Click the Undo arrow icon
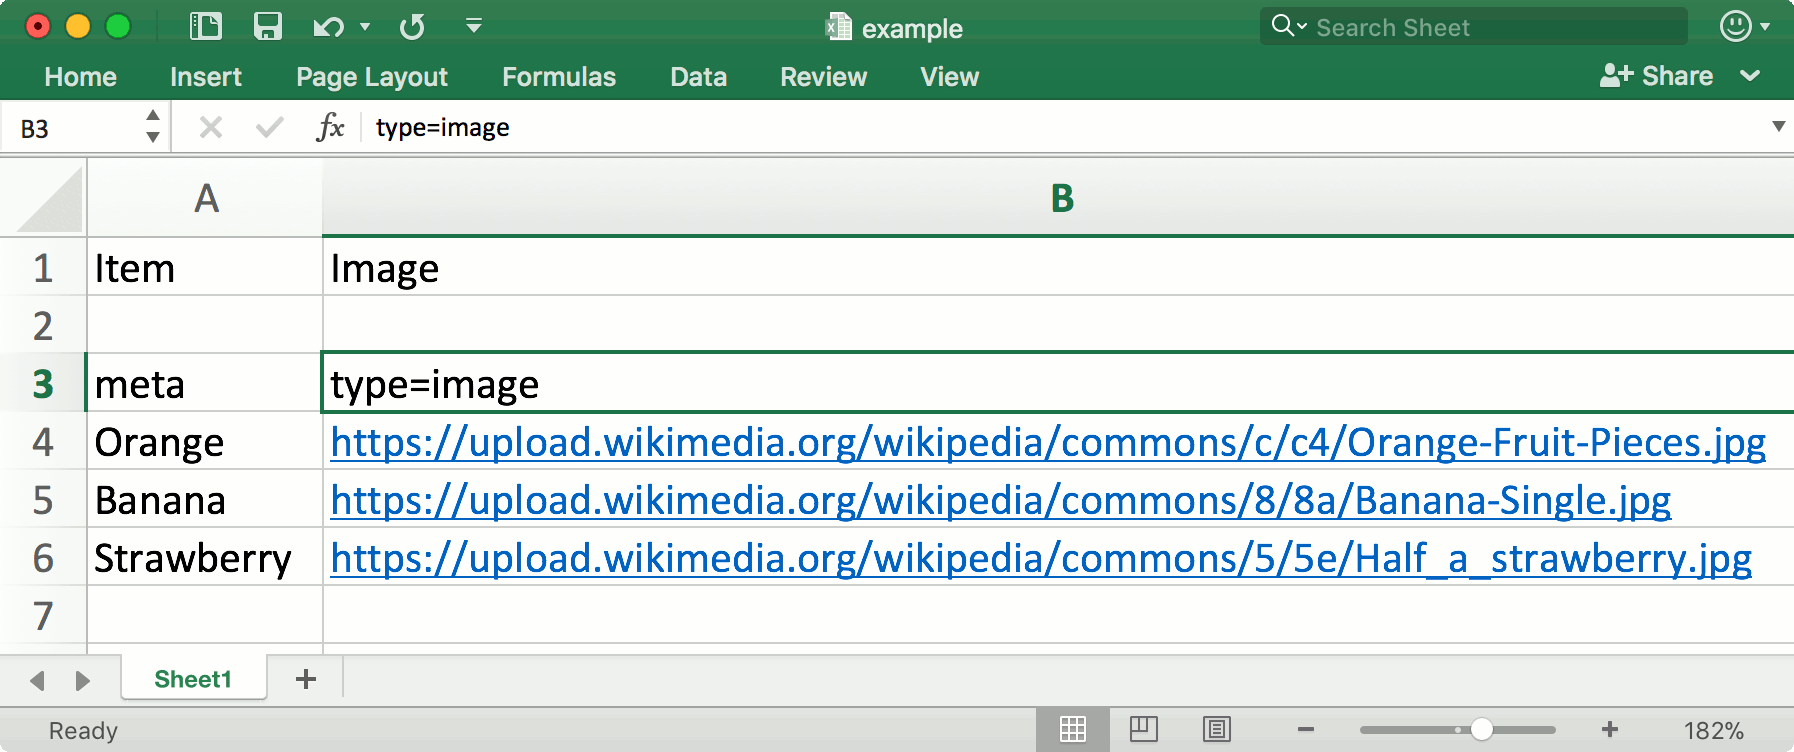This screenshot has height=752, width=1794. pos(326,26)
